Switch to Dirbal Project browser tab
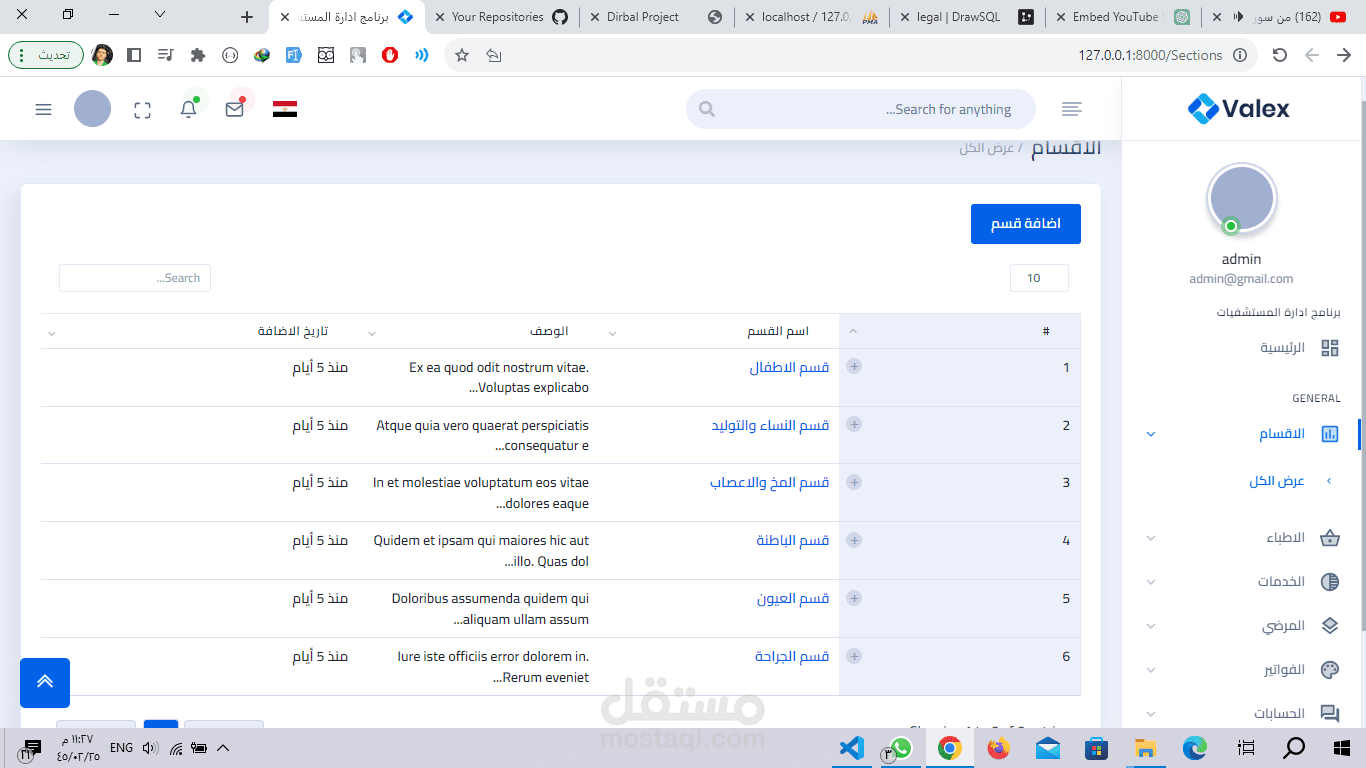The height and width of the screenshot is (768, 1366). (655, 17)
